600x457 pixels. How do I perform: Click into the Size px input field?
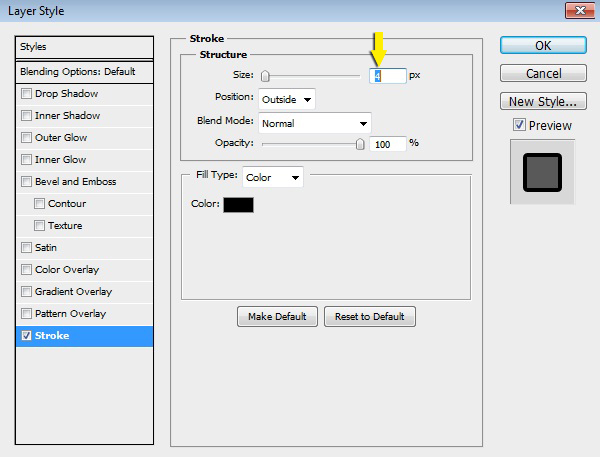[x=388, y=76]
